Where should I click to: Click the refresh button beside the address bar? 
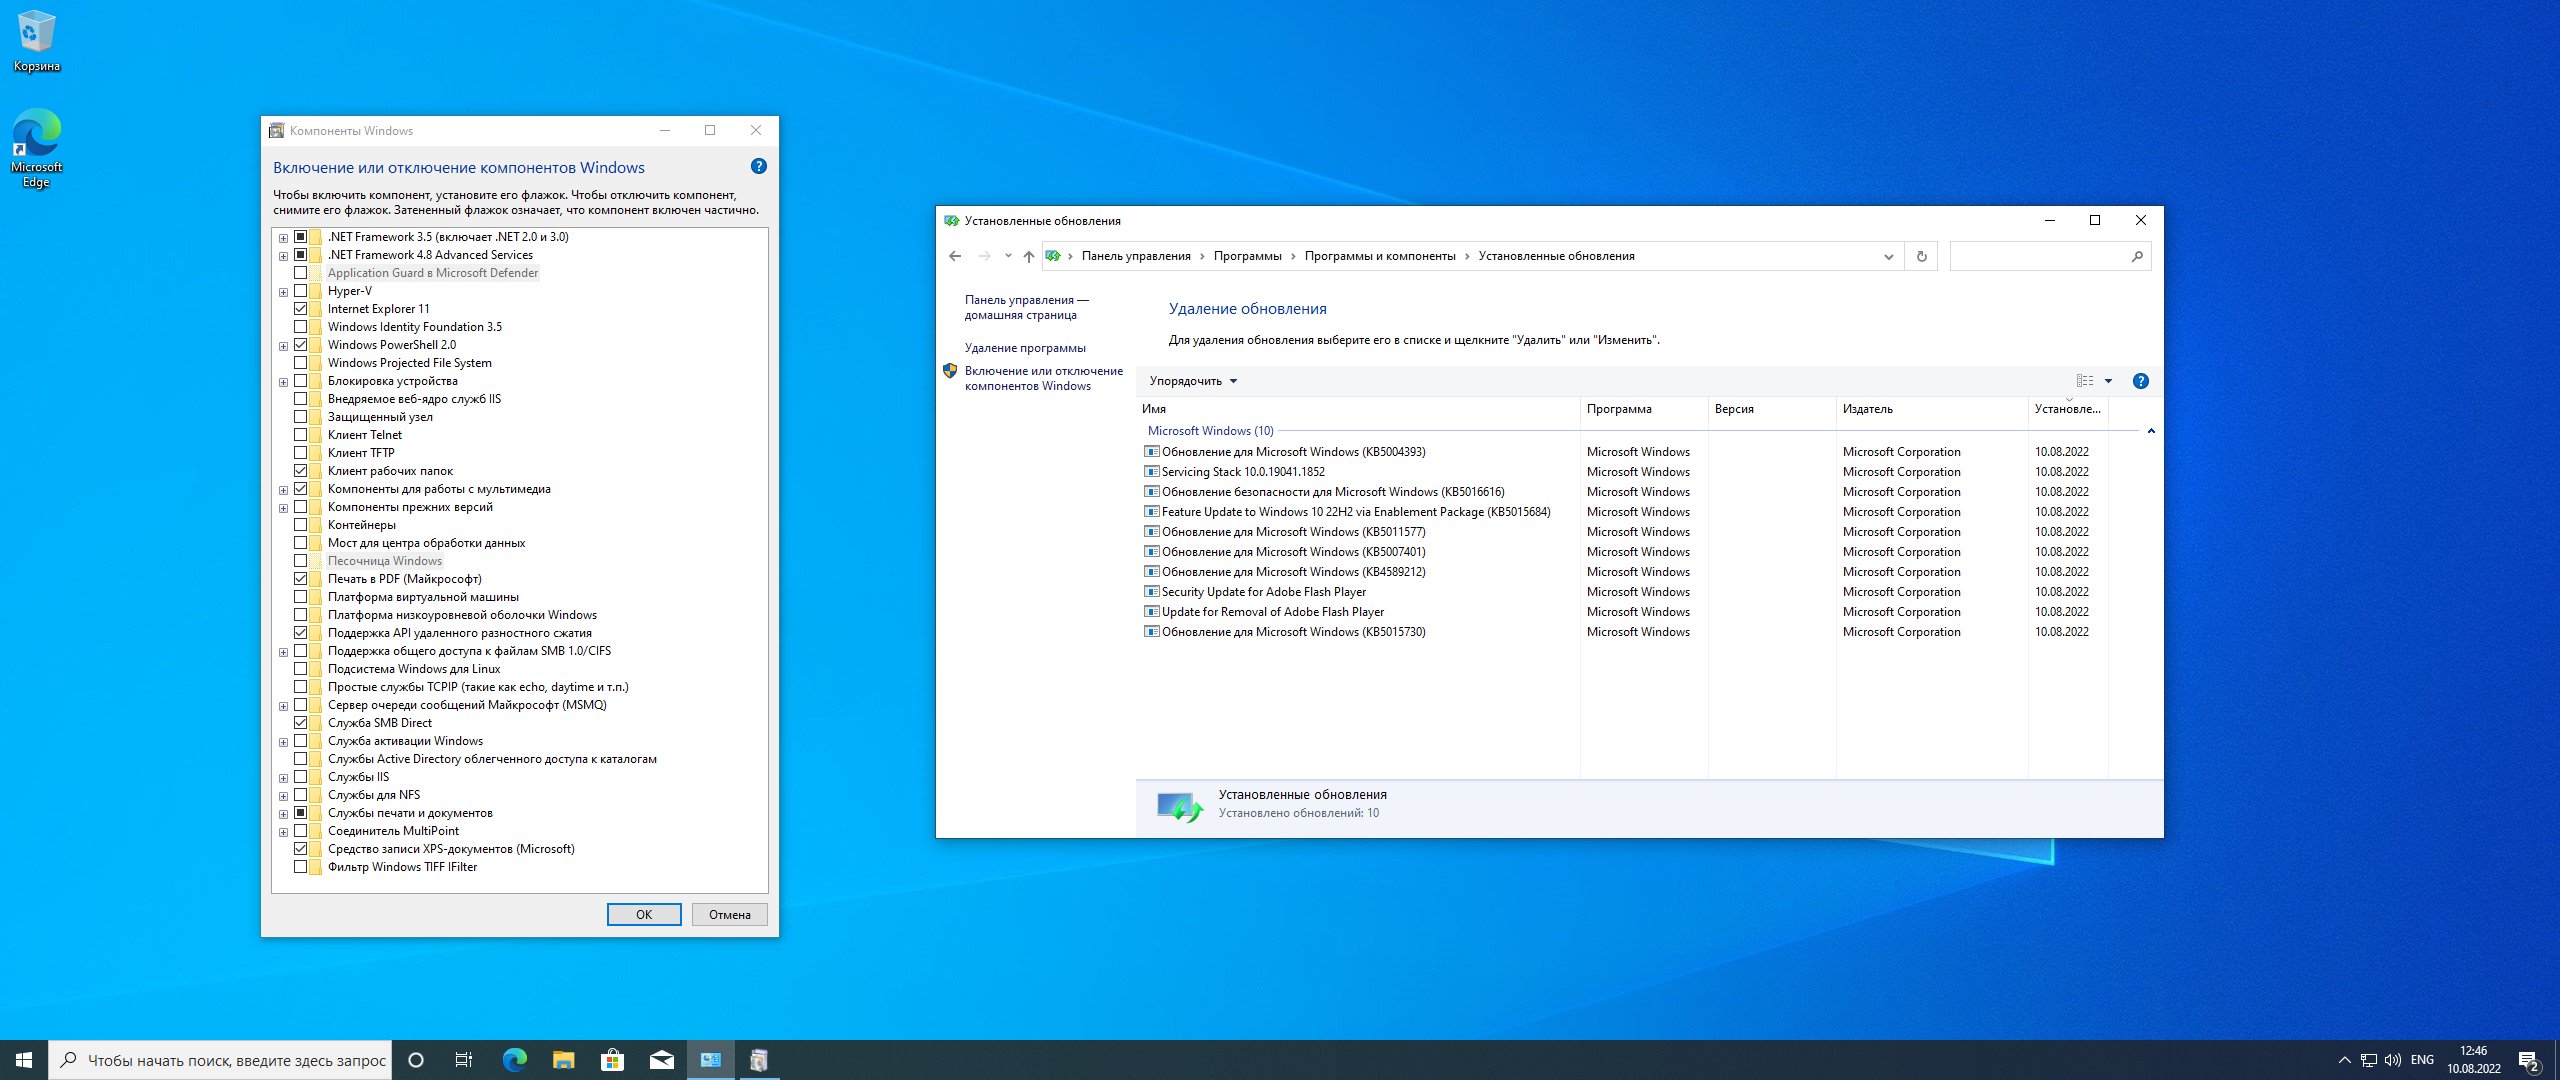coord(1921,256)
